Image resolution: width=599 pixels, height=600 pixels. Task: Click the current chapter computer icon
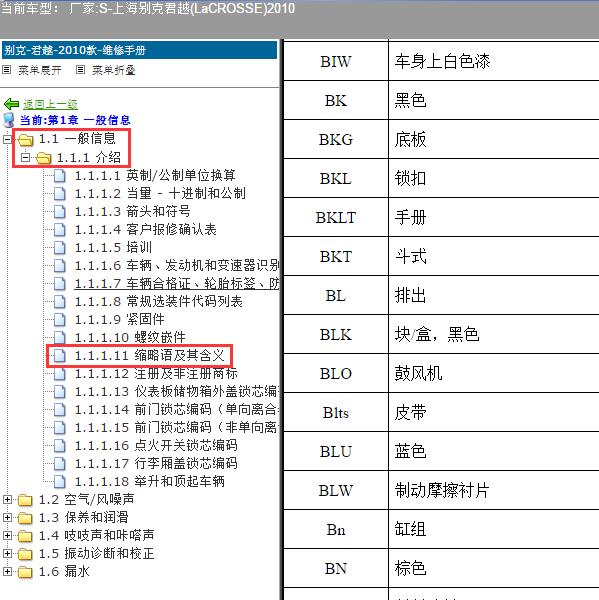pyautogui.click(x=9, y=120)
